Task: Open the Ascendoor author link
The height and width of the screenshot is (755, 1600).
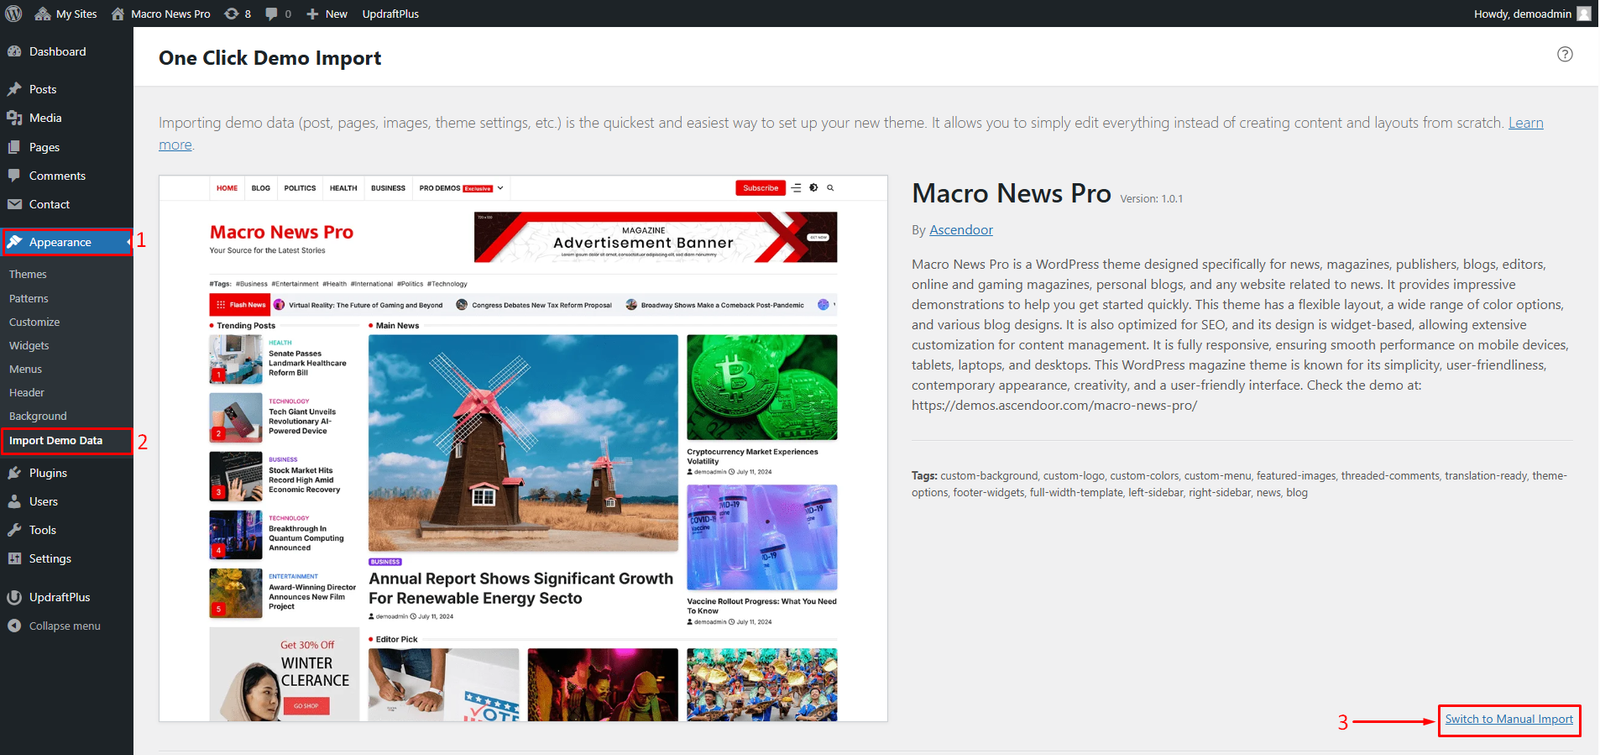Action: click(961, 230)
